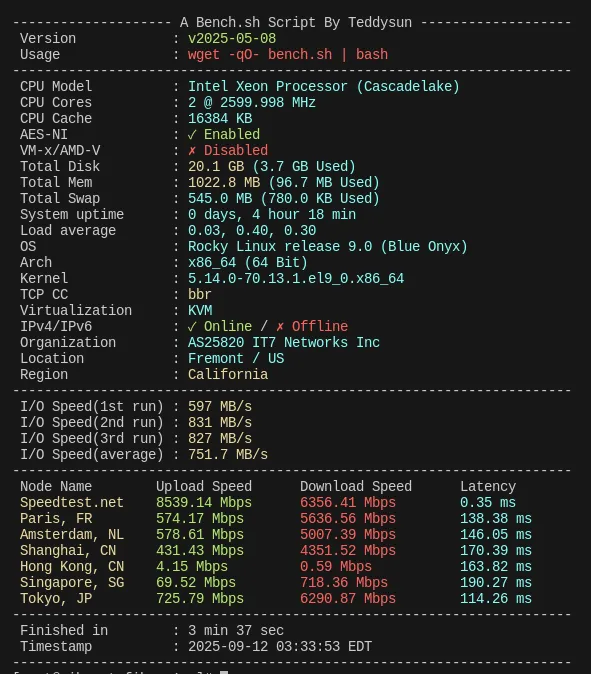Click the green IPv4 Online checkmark
The height and width of the screenshot is (674, 591).
(192, 327)
